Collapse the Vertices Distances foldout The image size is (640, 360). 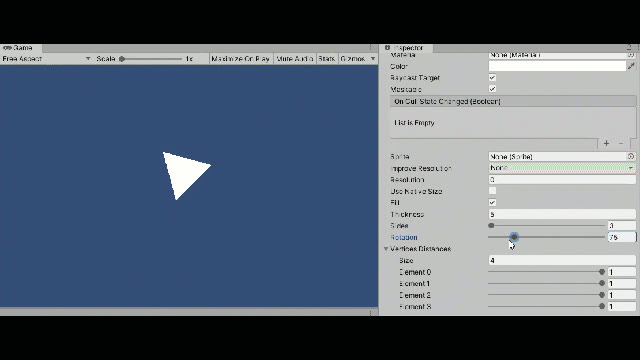(386, 249)
